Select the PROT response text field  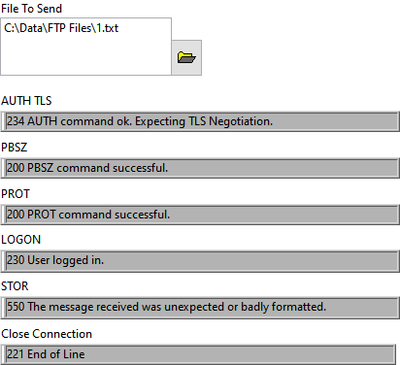[200, 214]
